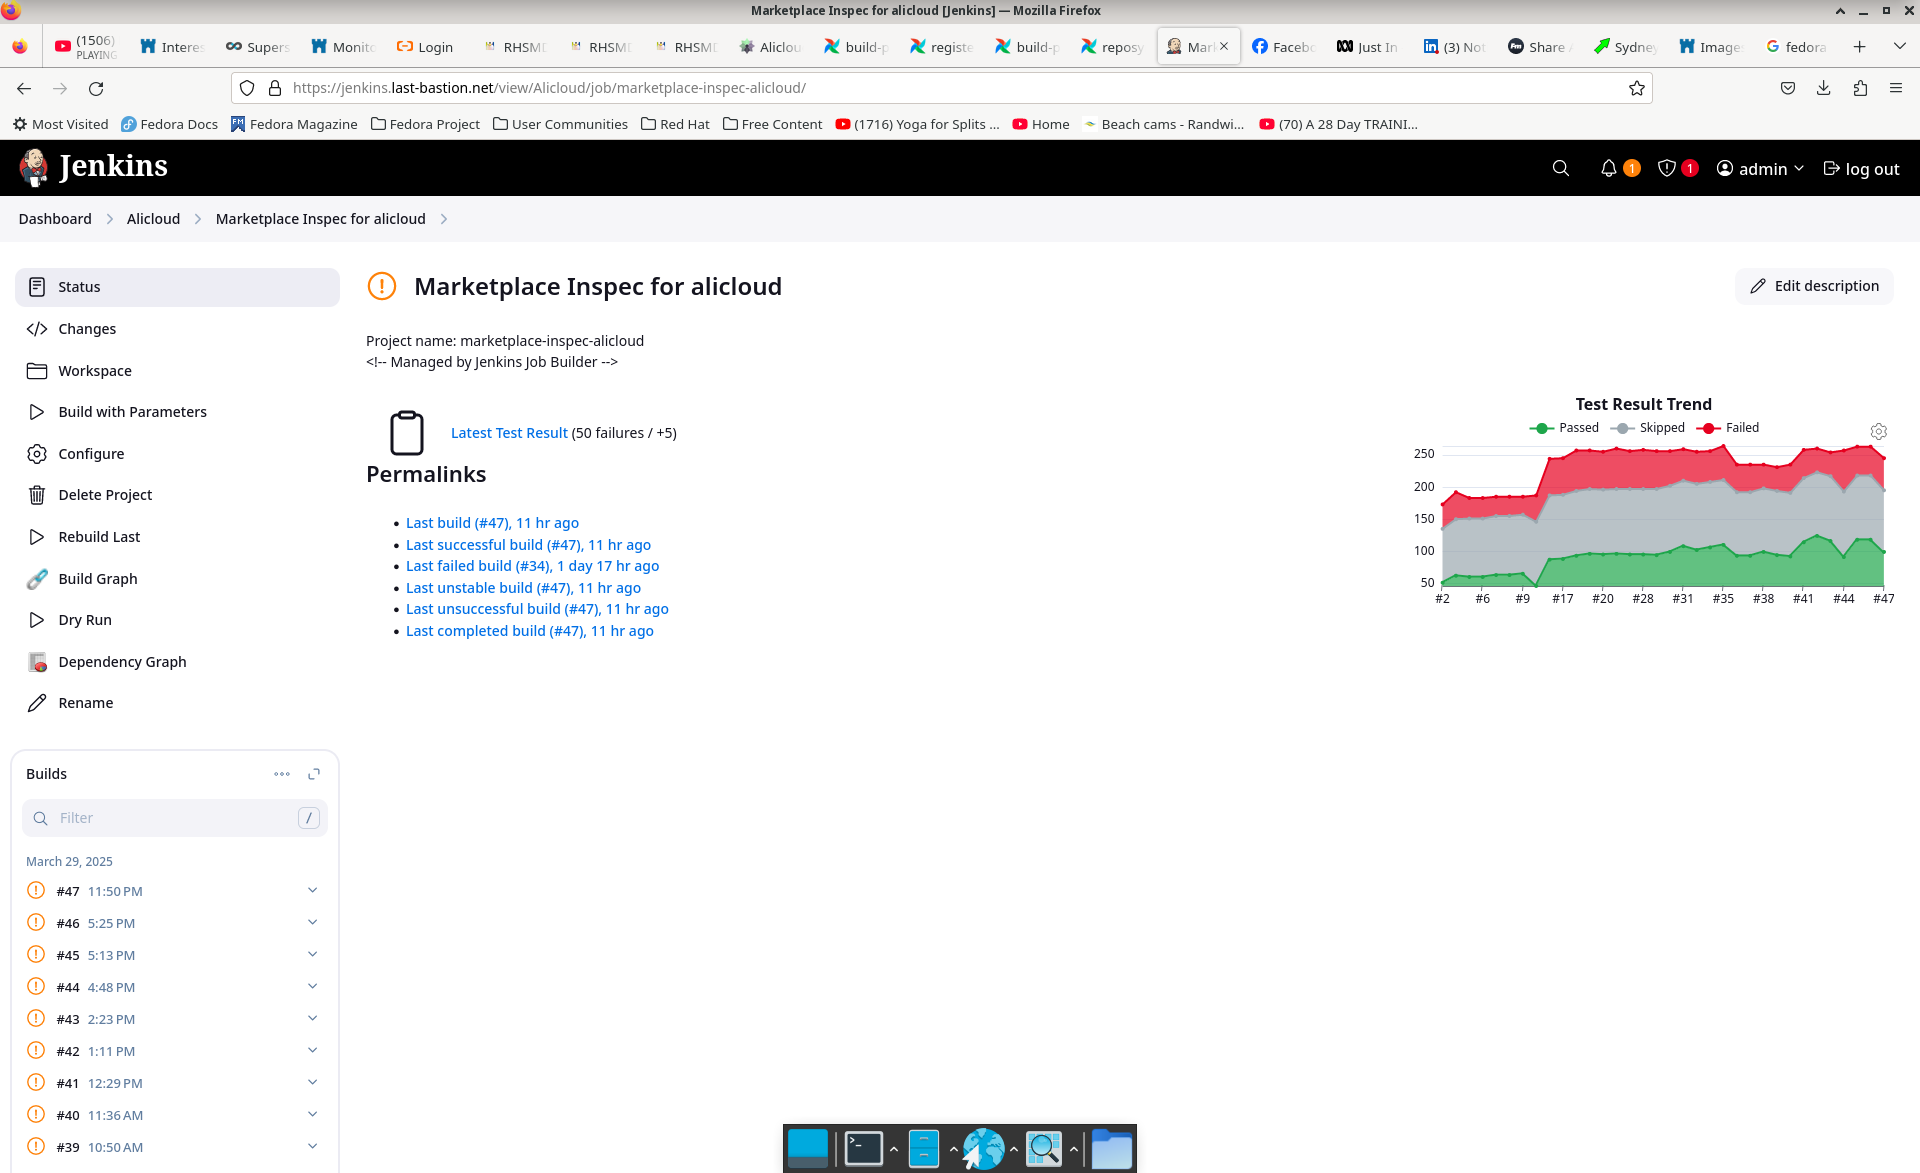Screen dimensions: 1920x1173
Task: Open the Build Graph
Action: pos(98,578)
